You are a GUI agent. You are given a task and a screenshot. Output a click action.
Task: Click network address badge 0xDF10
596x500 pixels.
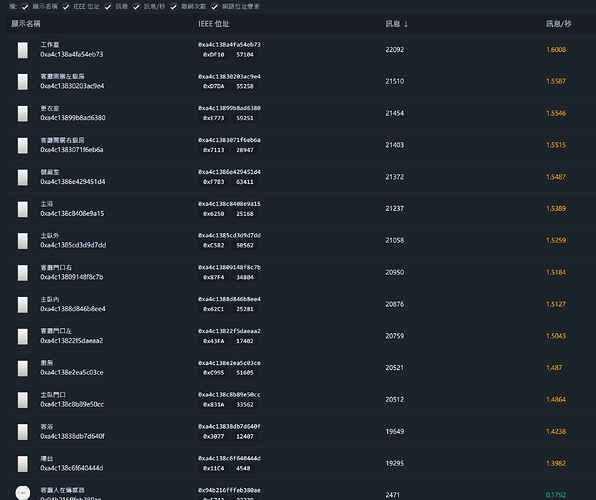pyautogui.click(x=214, y=54)
